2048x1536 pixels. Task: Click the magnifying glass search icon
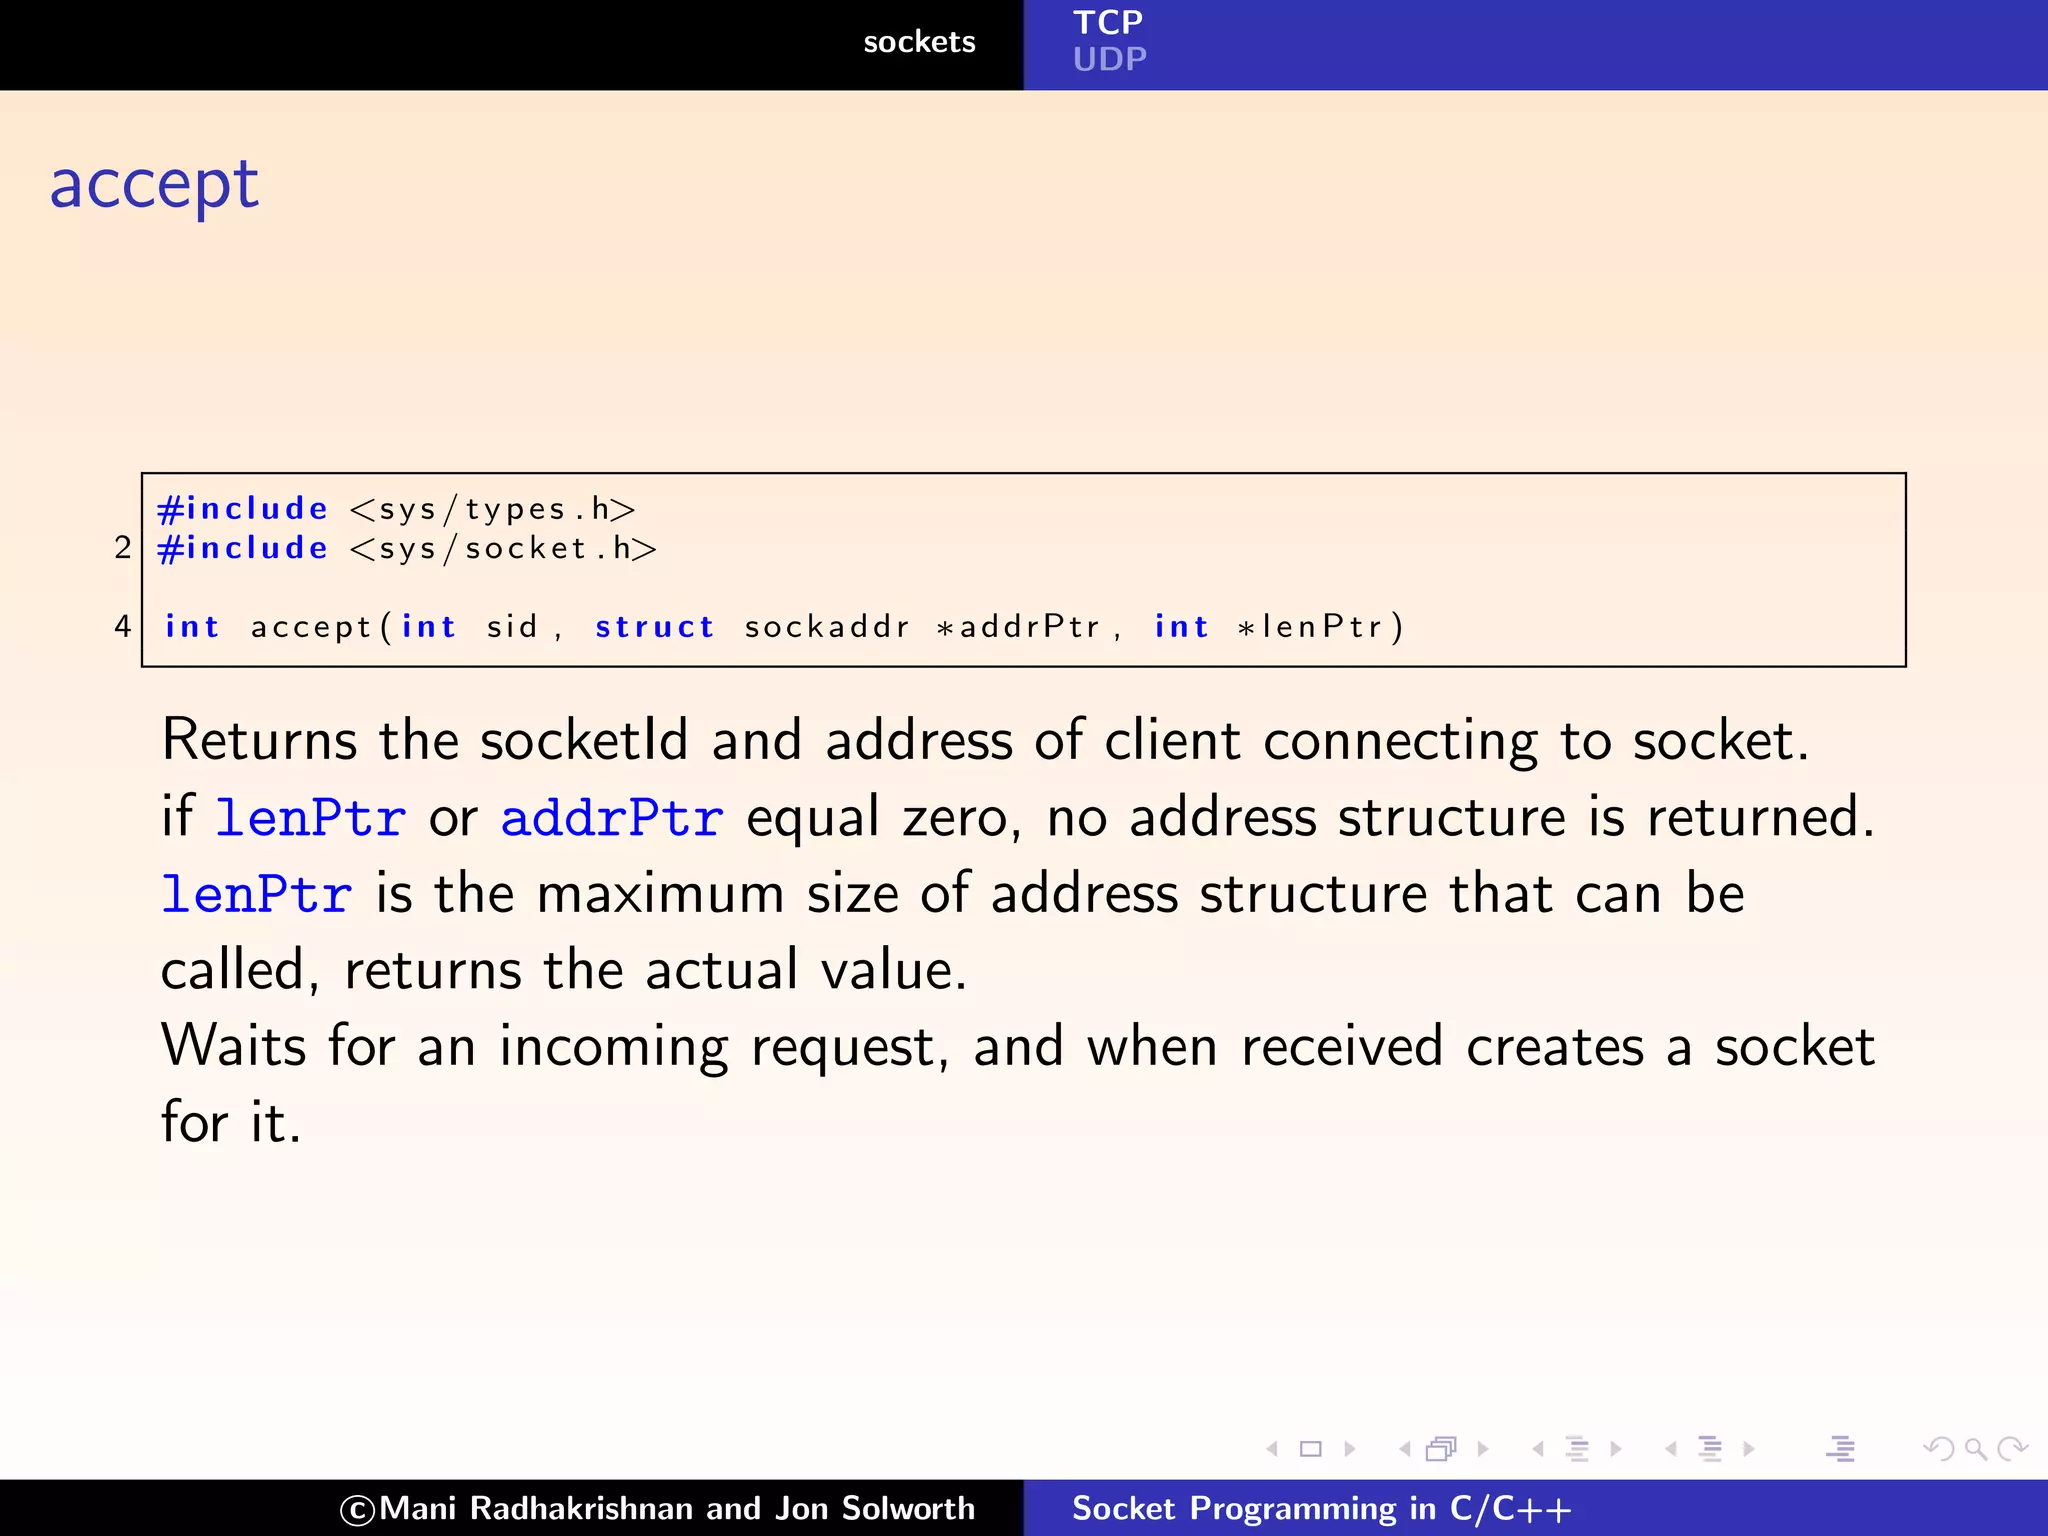pos(1976,1449)
